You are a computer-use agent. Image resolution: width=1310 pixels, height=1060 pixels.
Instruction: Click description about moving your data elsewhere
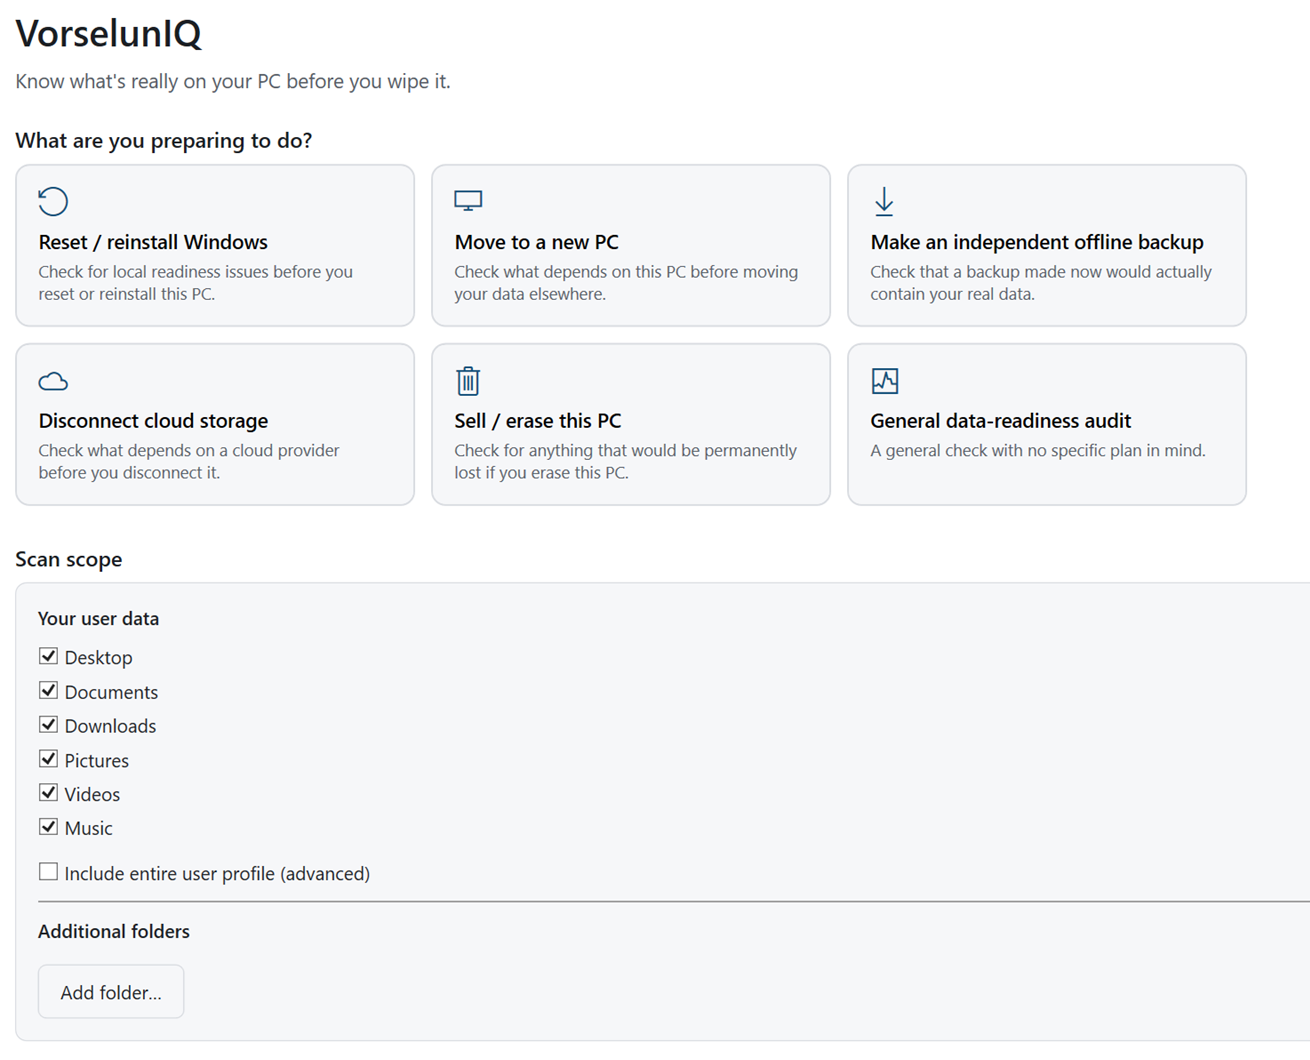[x=626, y=283]
